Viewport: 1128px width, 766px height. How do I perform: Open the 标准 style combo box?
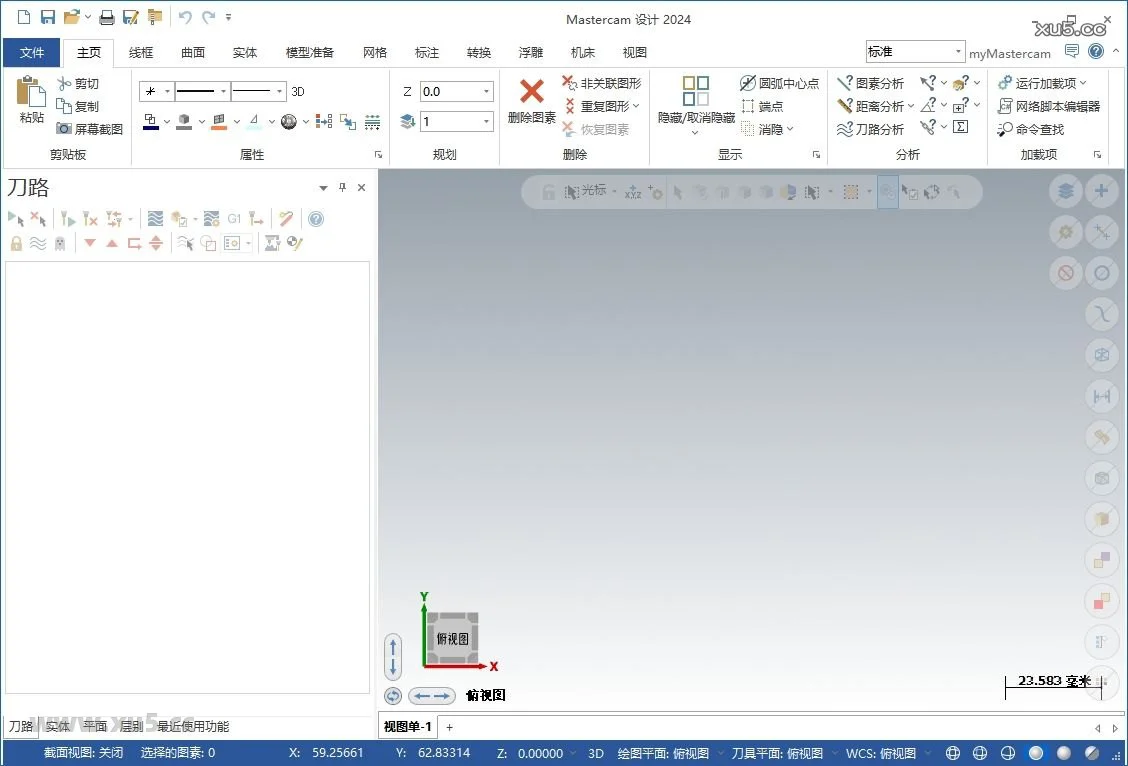[x=913, y=50]
